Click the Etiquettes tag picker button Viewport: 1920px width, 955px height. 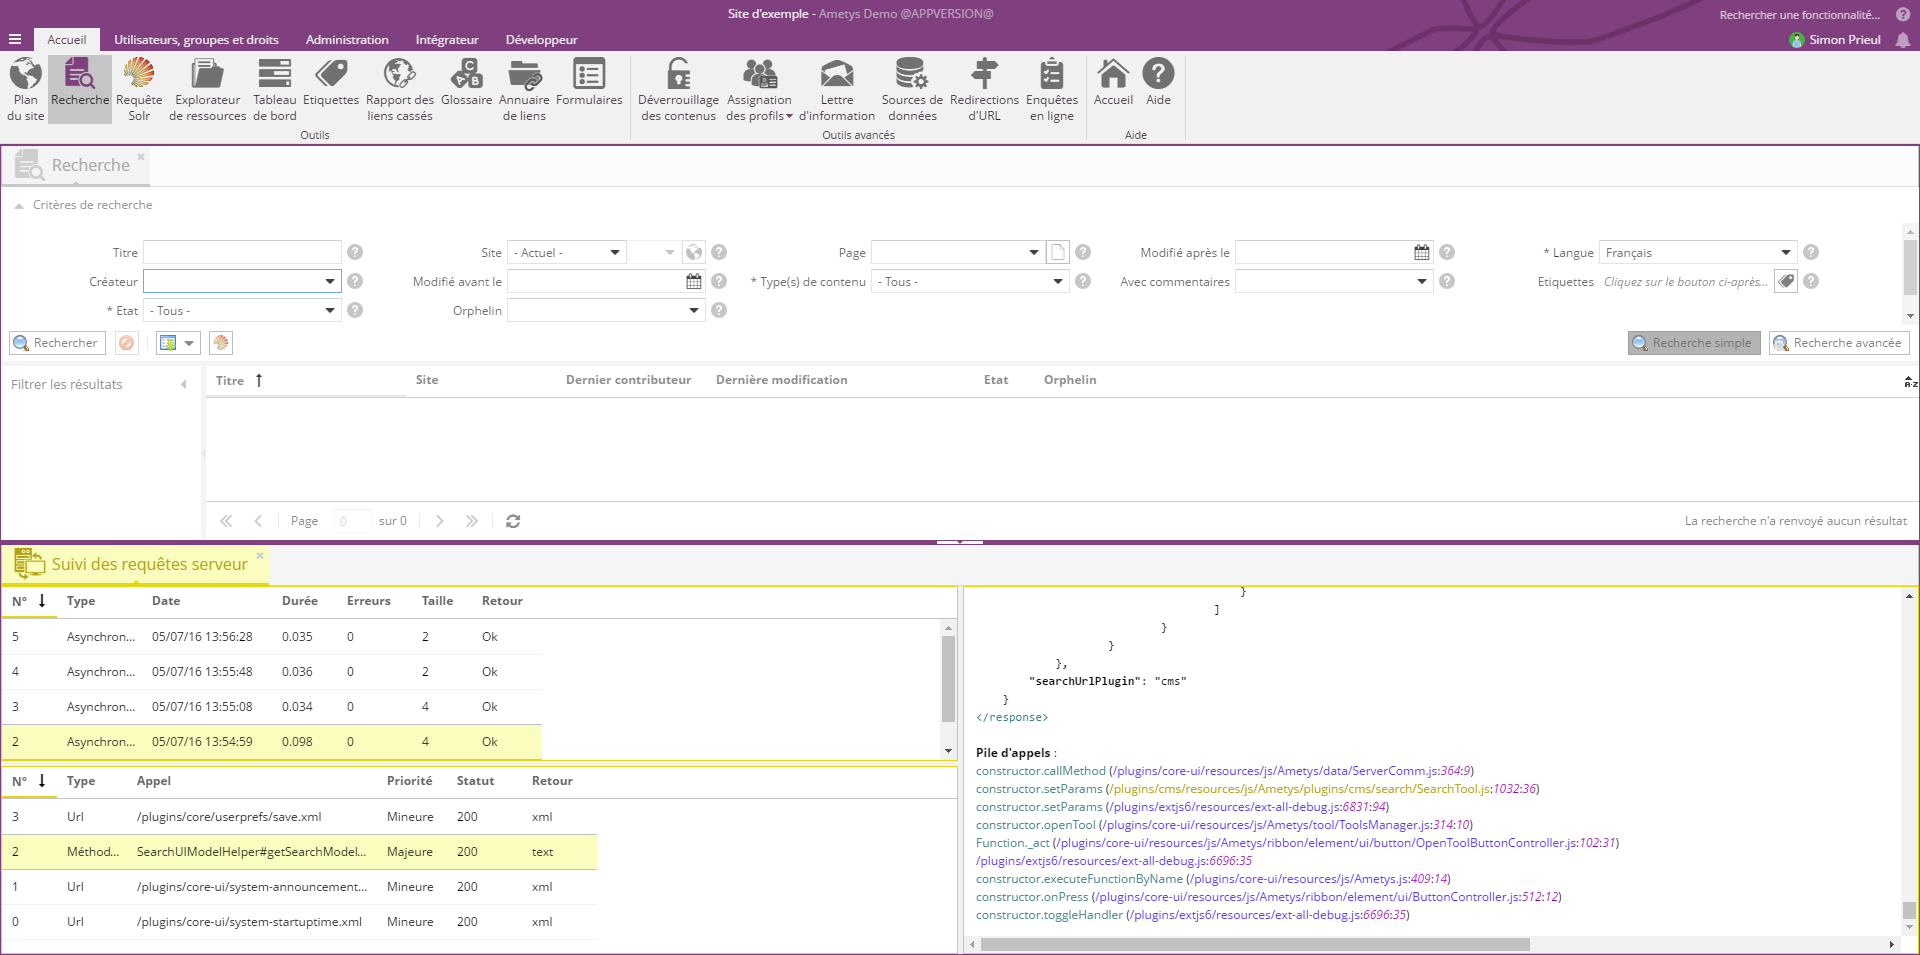click(1786, 282)
